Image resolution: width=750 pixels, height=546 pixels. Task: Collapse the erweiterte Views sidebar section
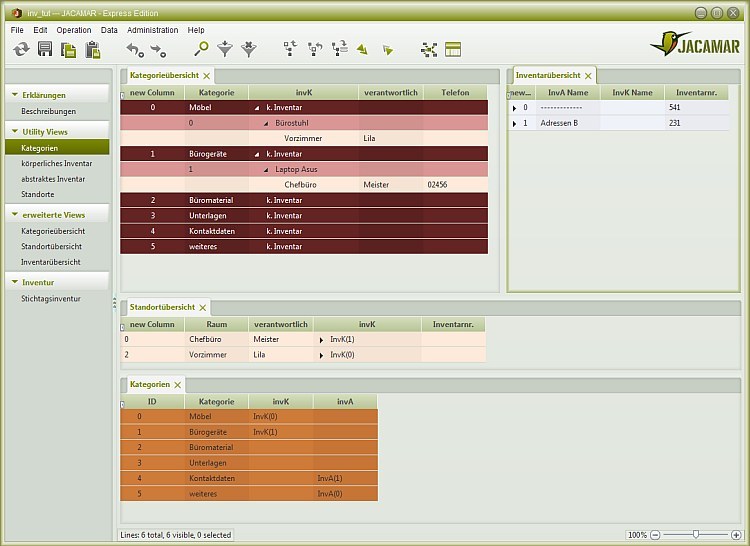point(15,214)
